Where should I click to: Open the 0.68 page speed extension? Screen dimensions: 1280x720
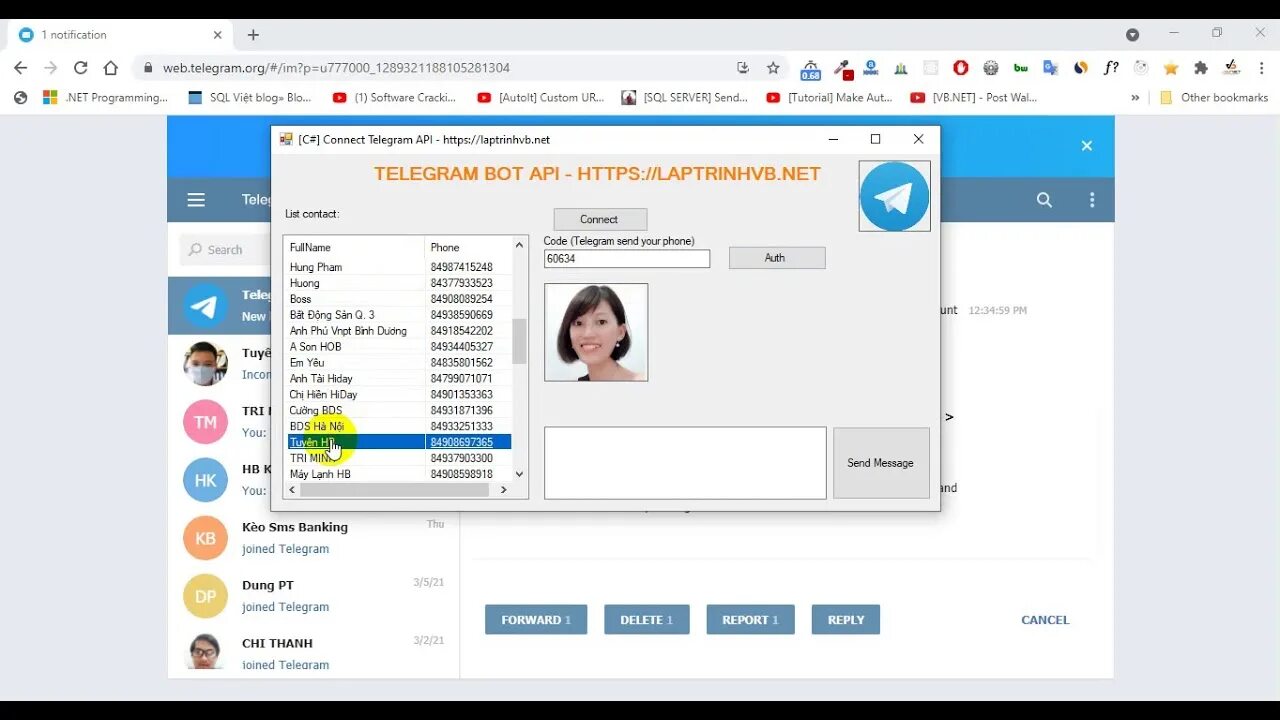click(x=810, y=69)
